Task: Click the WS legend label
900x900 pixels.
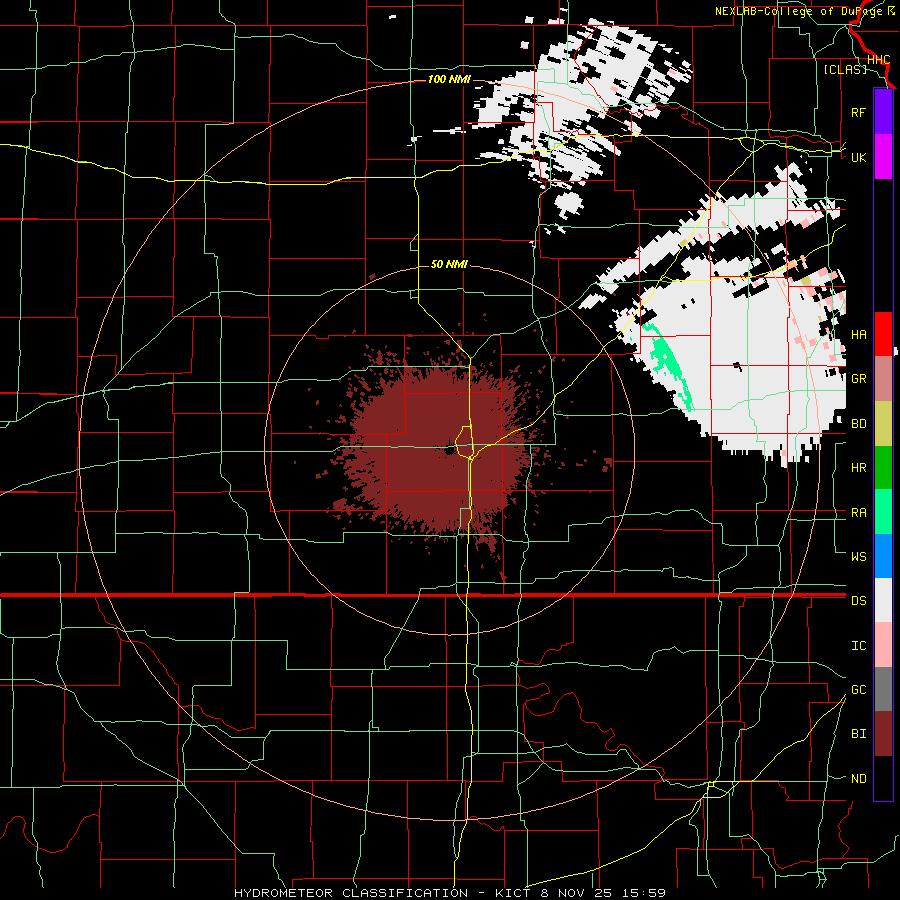Action: pos(858,557)
